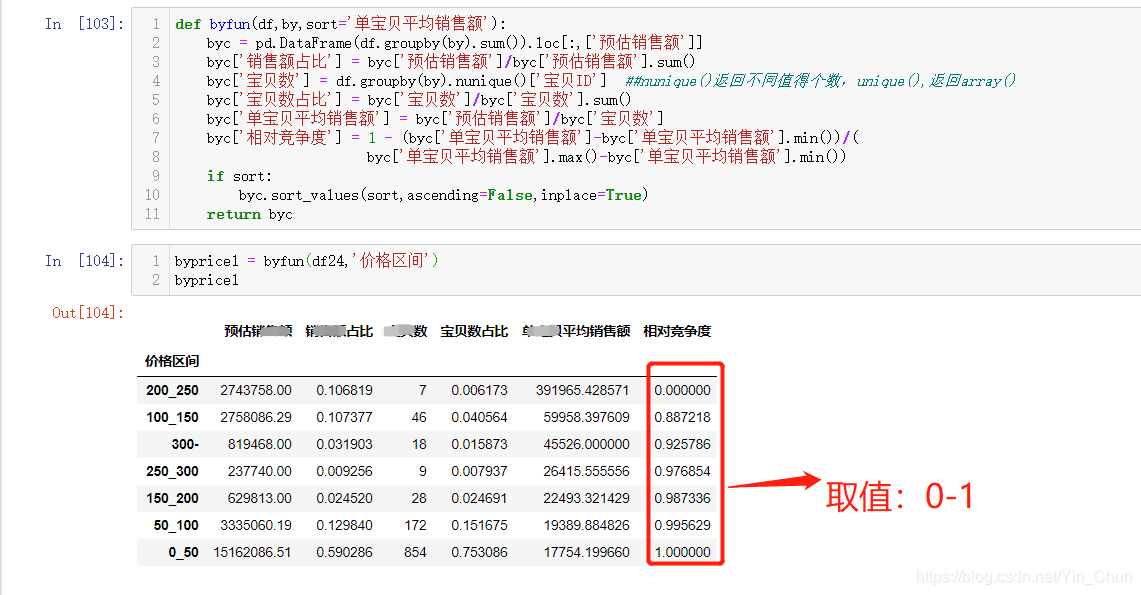The image size is (1141, 595).
Task: Select the 100_150 row label
Action: (172, 417)
